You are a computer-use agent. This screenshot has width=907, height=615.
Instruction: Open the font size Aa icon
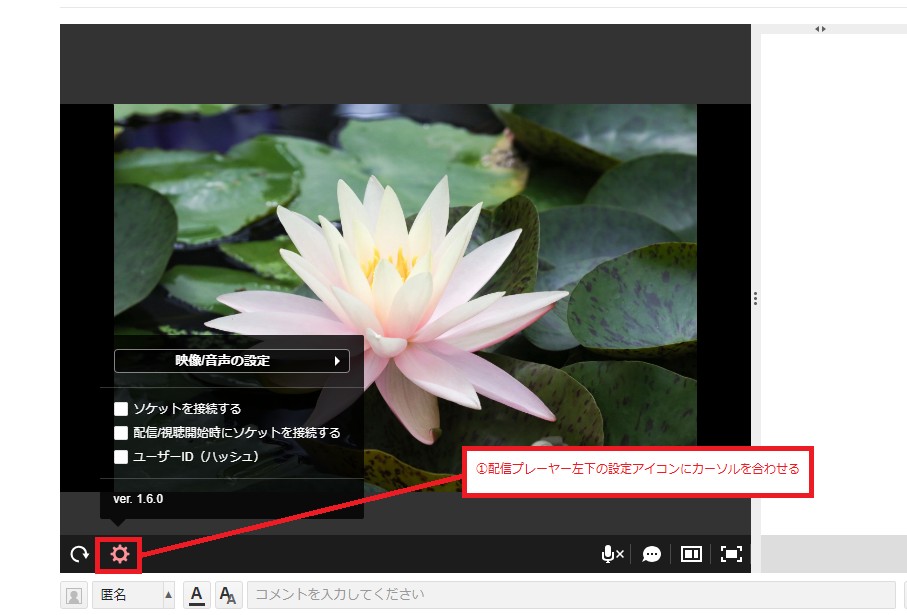[x=227, y=595]
